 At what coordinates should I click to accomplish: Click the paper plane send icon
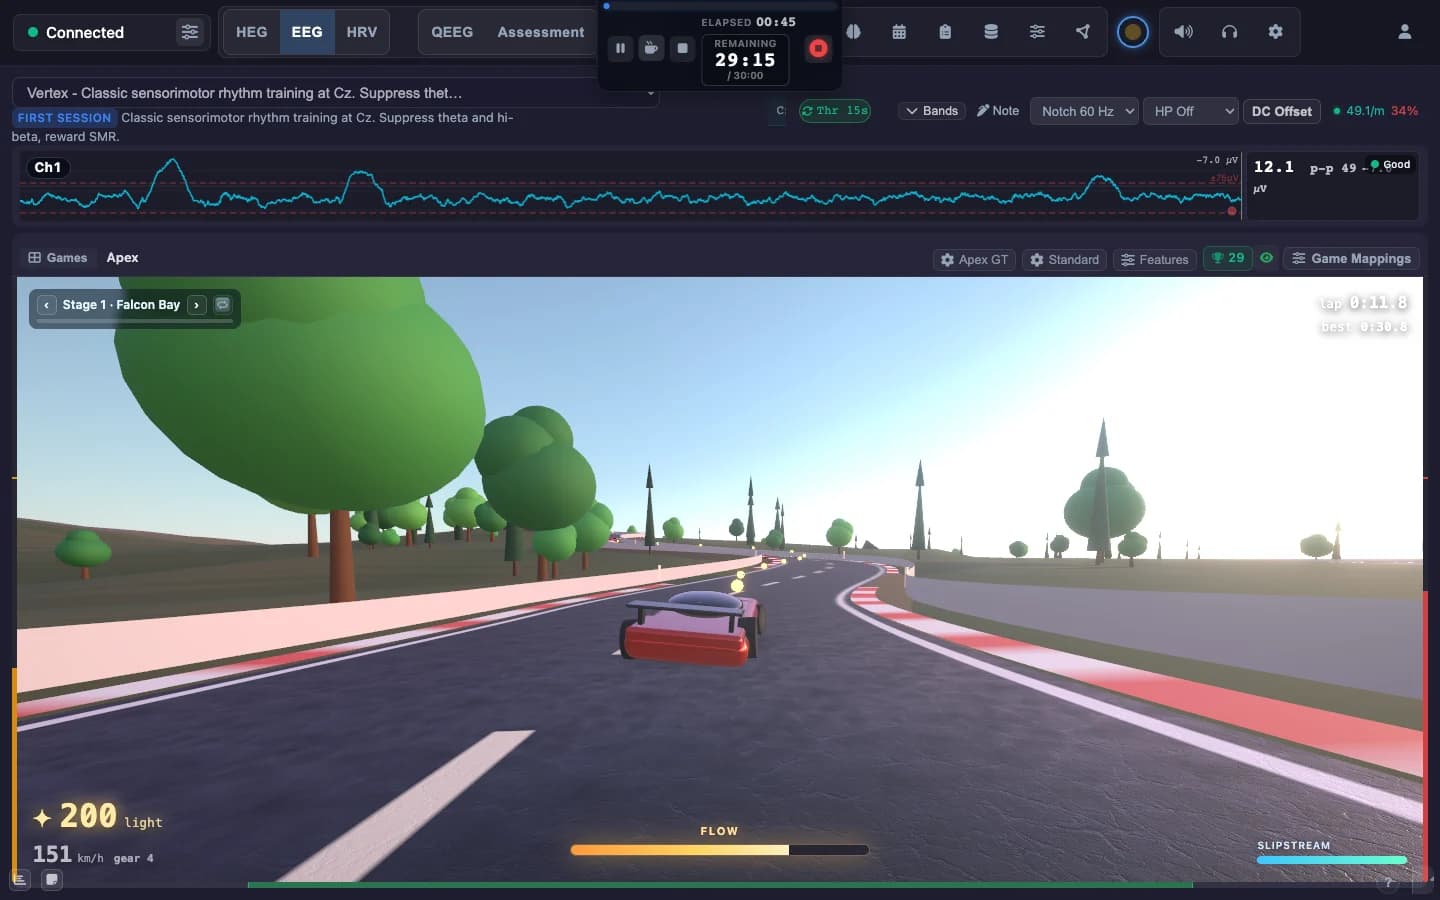(x=1083, y=32)
